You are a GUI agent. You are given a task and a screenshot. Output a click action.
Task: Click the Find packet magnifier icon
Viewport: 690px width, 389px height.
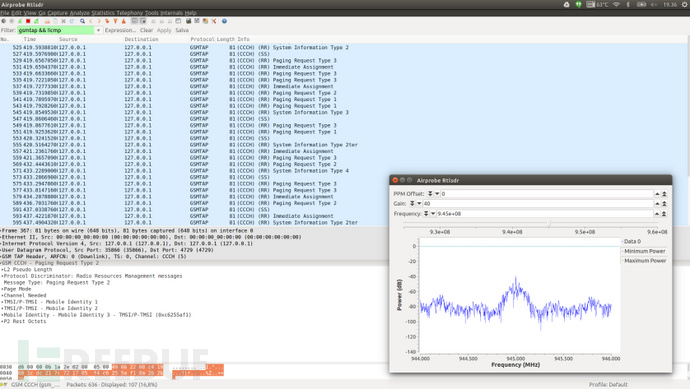pos(82,21)
